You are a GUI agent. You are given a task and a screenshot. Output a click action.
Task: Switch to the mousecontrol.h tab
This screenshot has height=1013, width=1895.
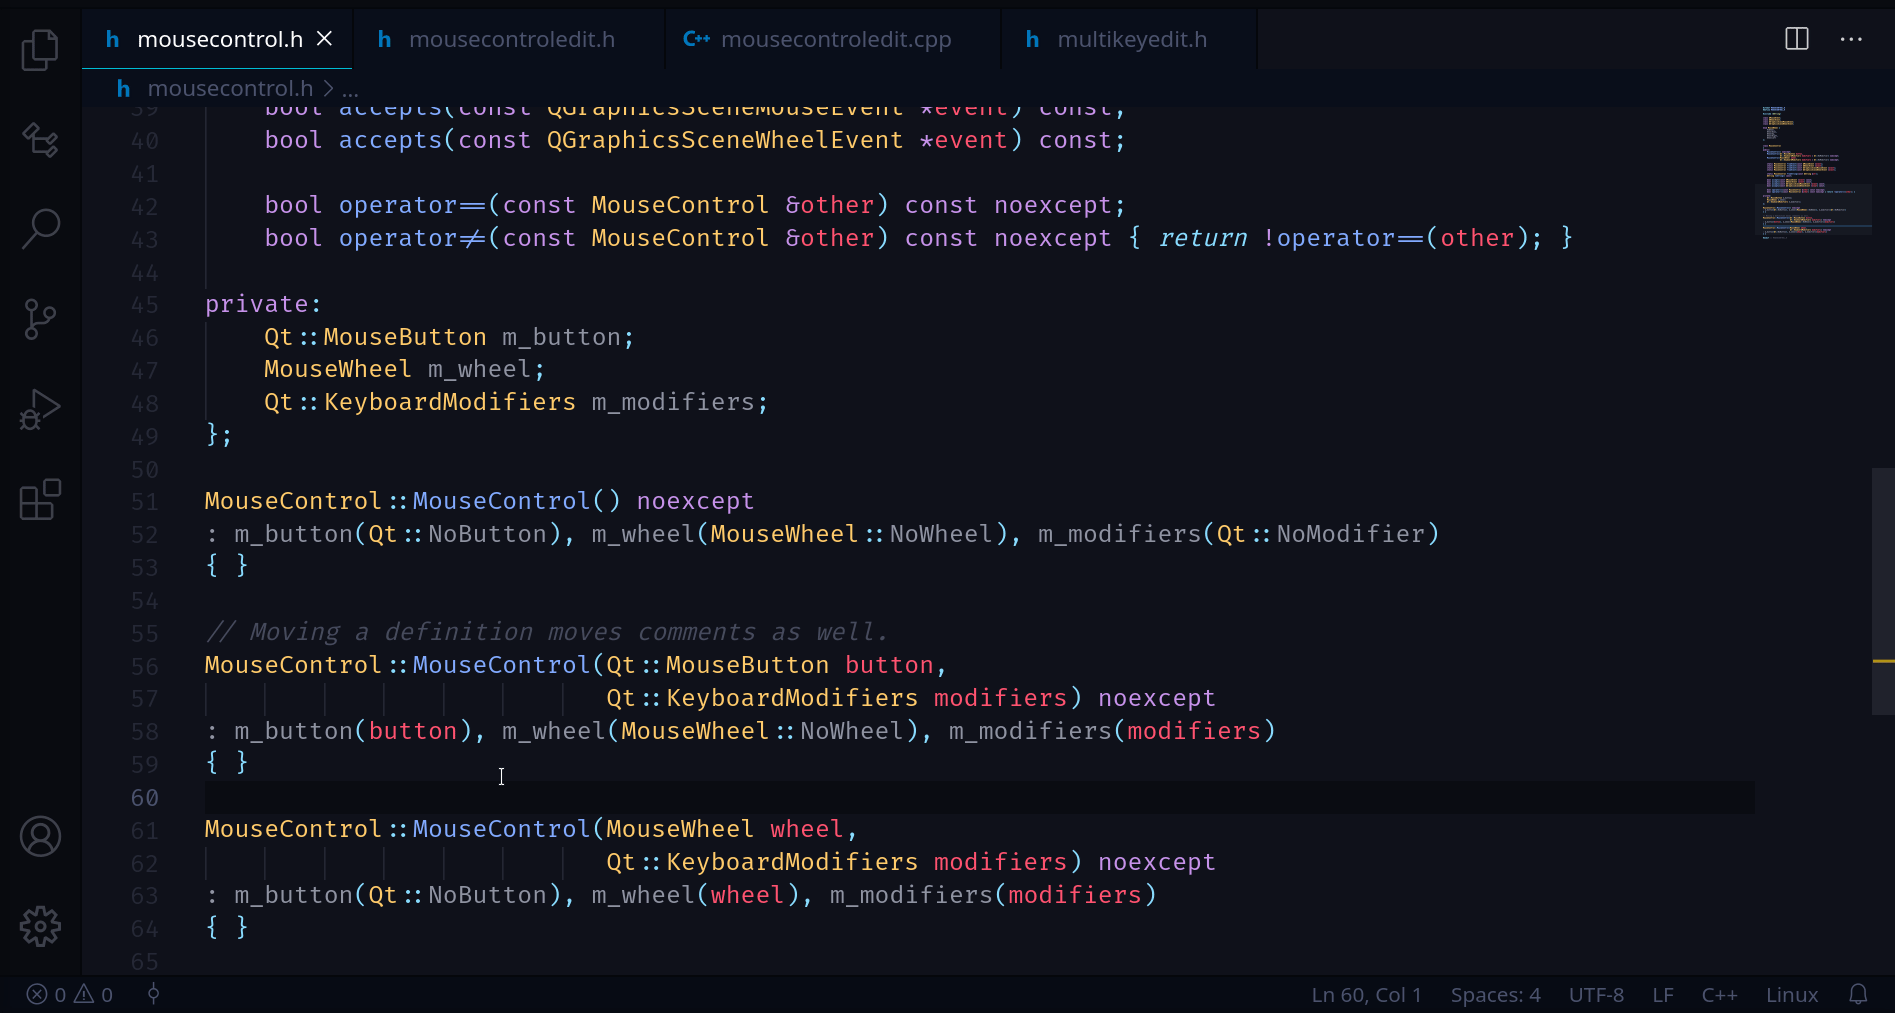point(217,39)
